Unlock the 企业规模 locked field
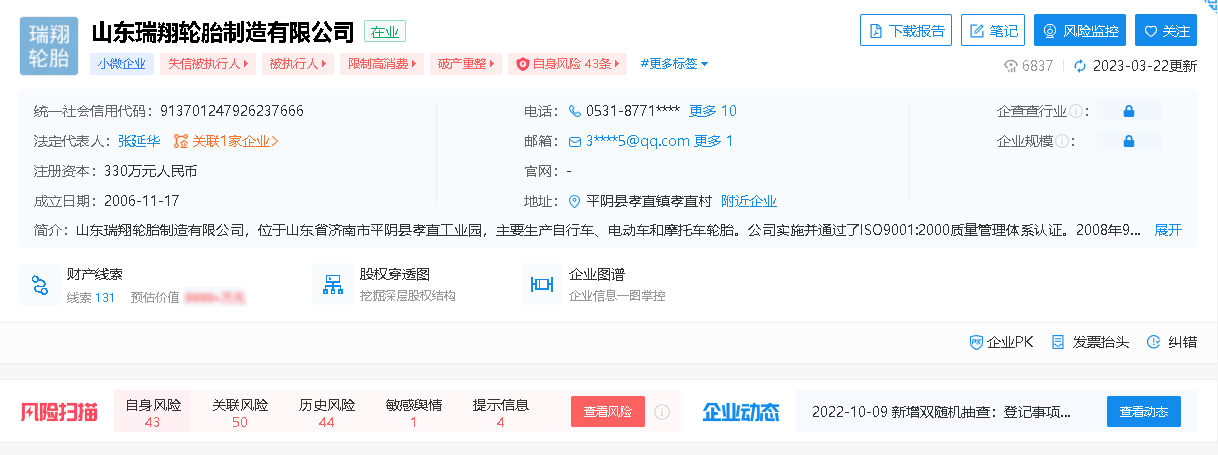The width and height of the screenshot is (1218, 455). [x=1129, y=141]
